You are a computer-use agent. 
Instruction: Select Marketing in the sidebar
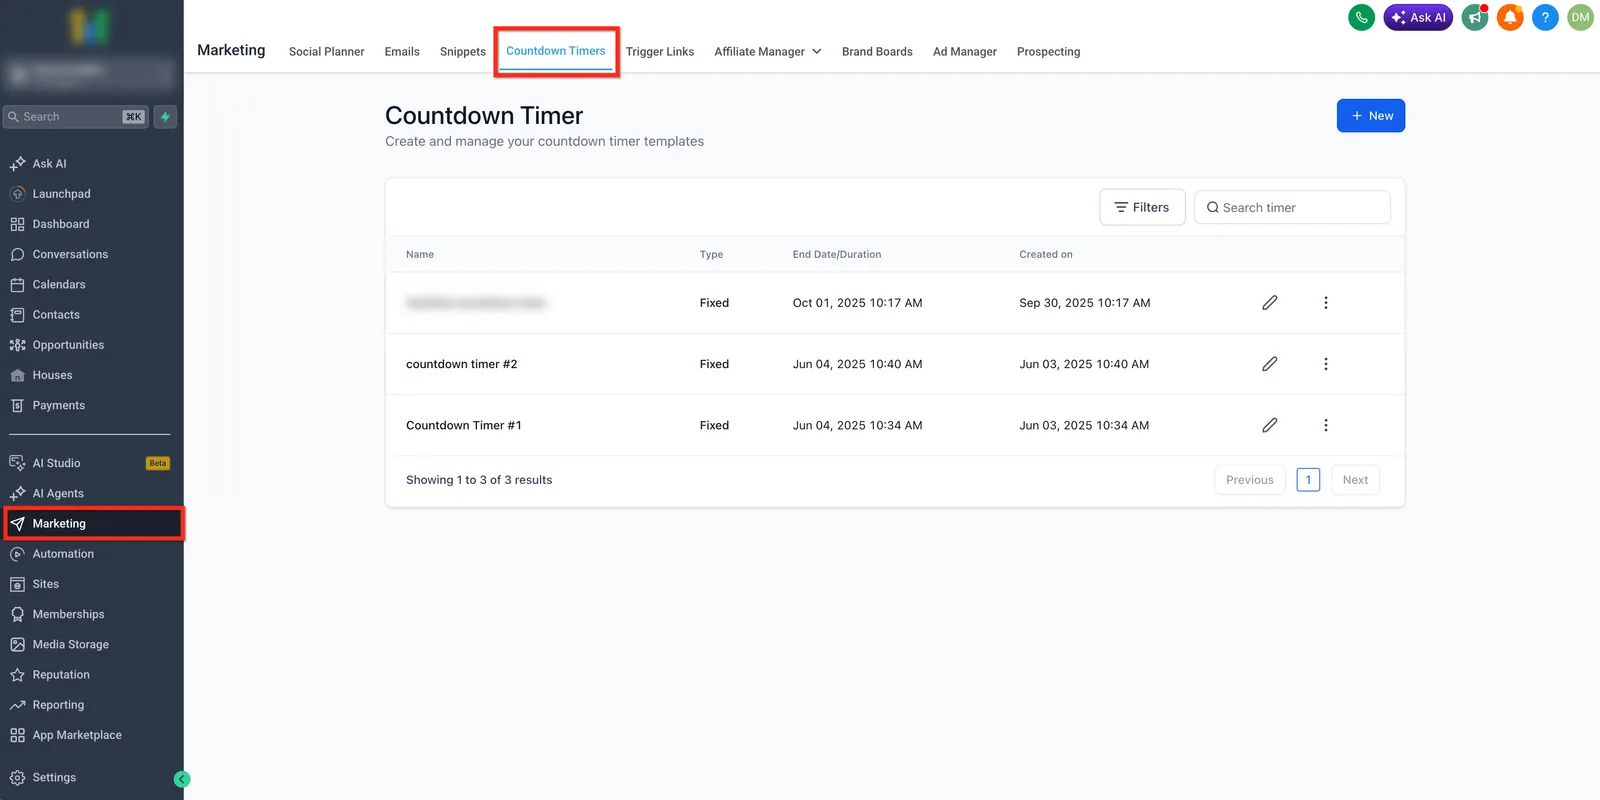click(93, 524)
